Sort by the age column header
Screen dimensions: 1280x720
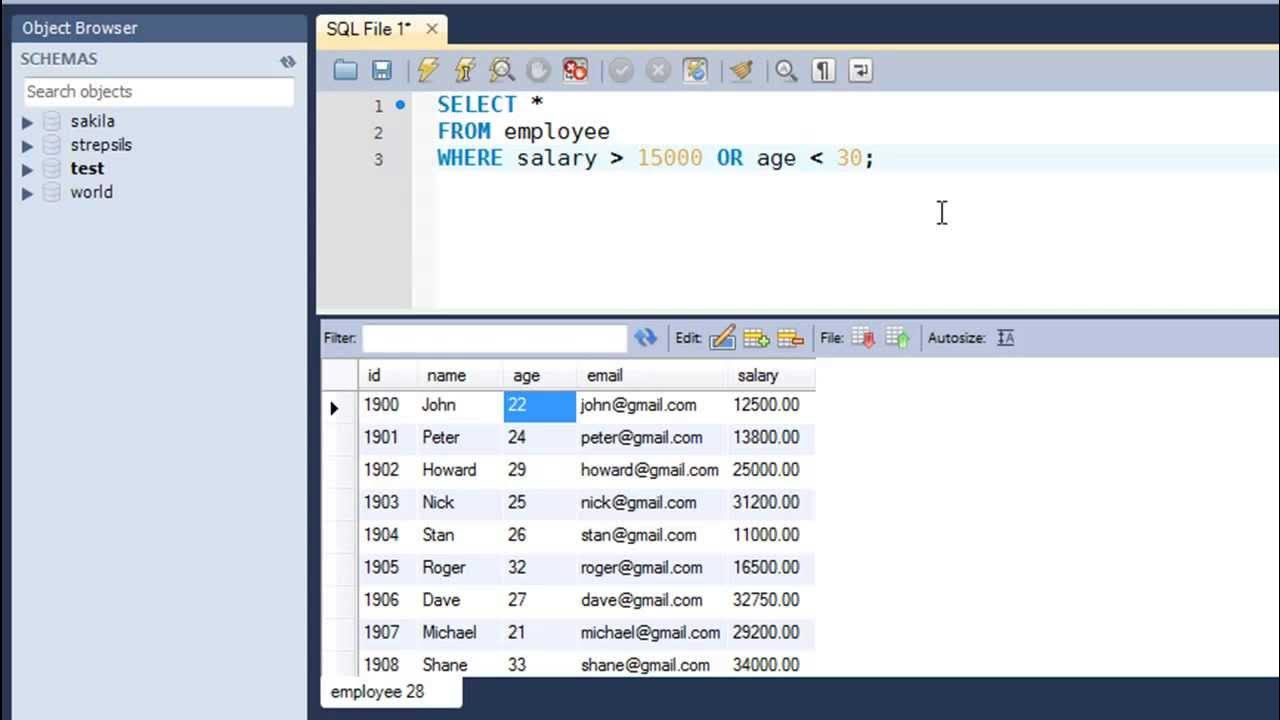(539, 375)
